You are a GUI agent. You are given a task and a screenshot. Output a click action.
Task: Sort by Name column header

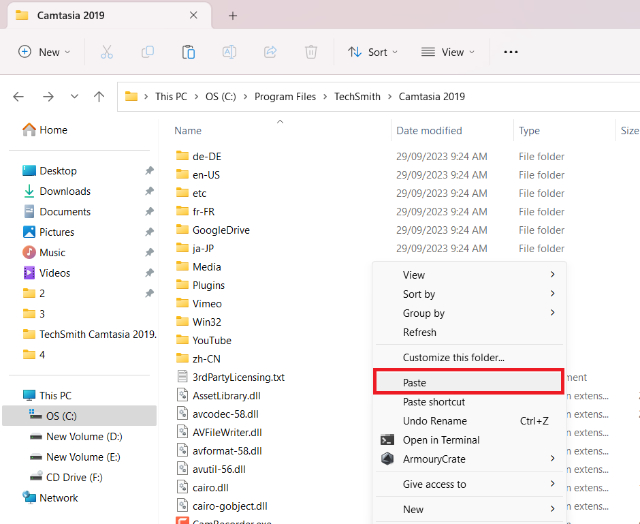pos(188,131)
